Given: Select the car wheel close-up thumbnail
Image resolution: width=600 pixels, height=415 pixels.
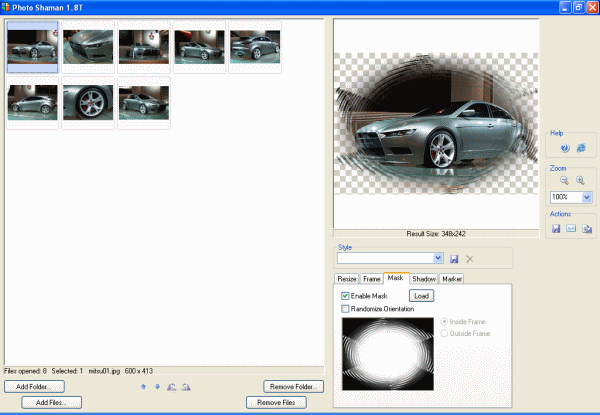Looking at the screenshot, I should [88, 103].
